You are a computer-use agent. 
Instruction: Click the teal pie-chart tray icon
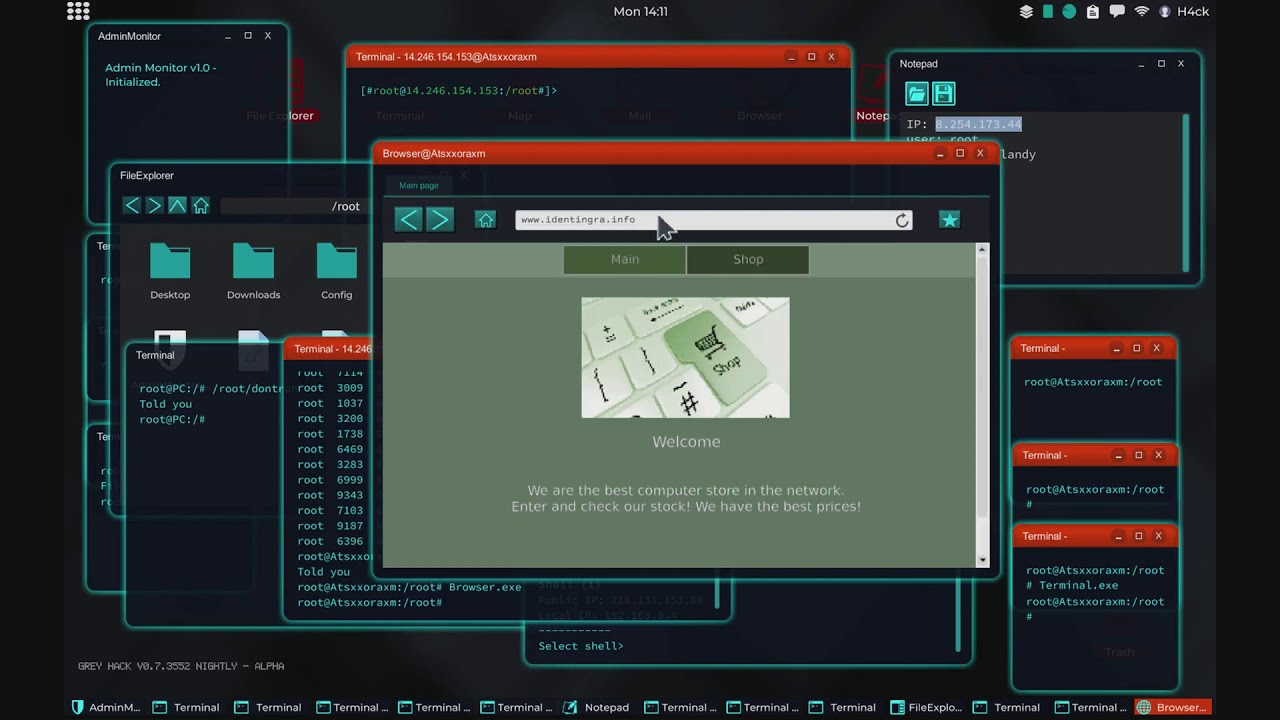1069,12
